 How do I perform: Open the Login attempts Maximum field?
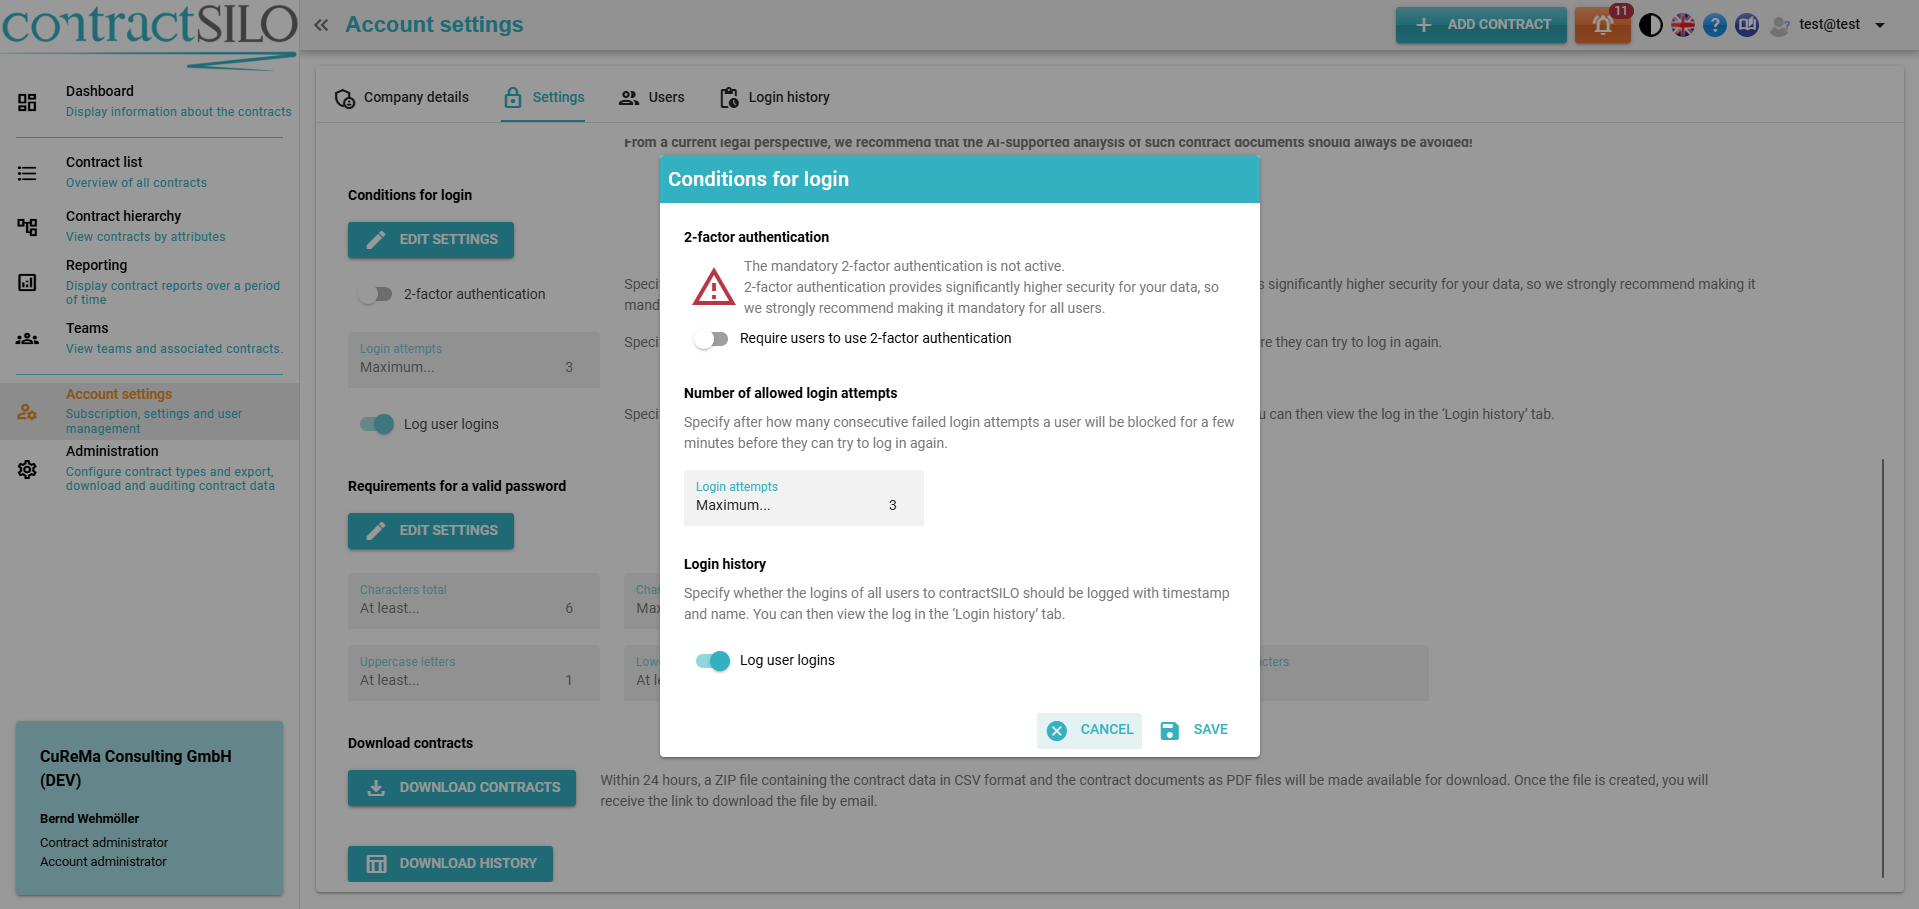pos(803,497)
